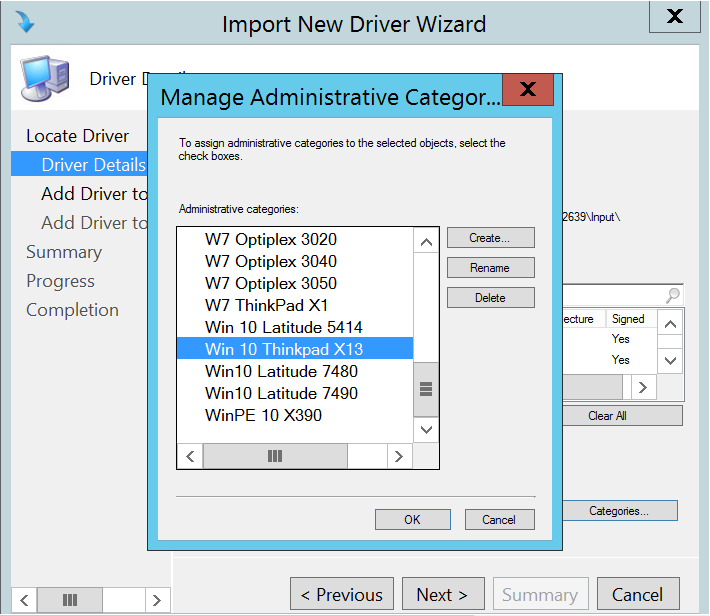Click wizard driver table scroll down arrow
This screenshot has height=616, width=710.
[x=670, y=361]
